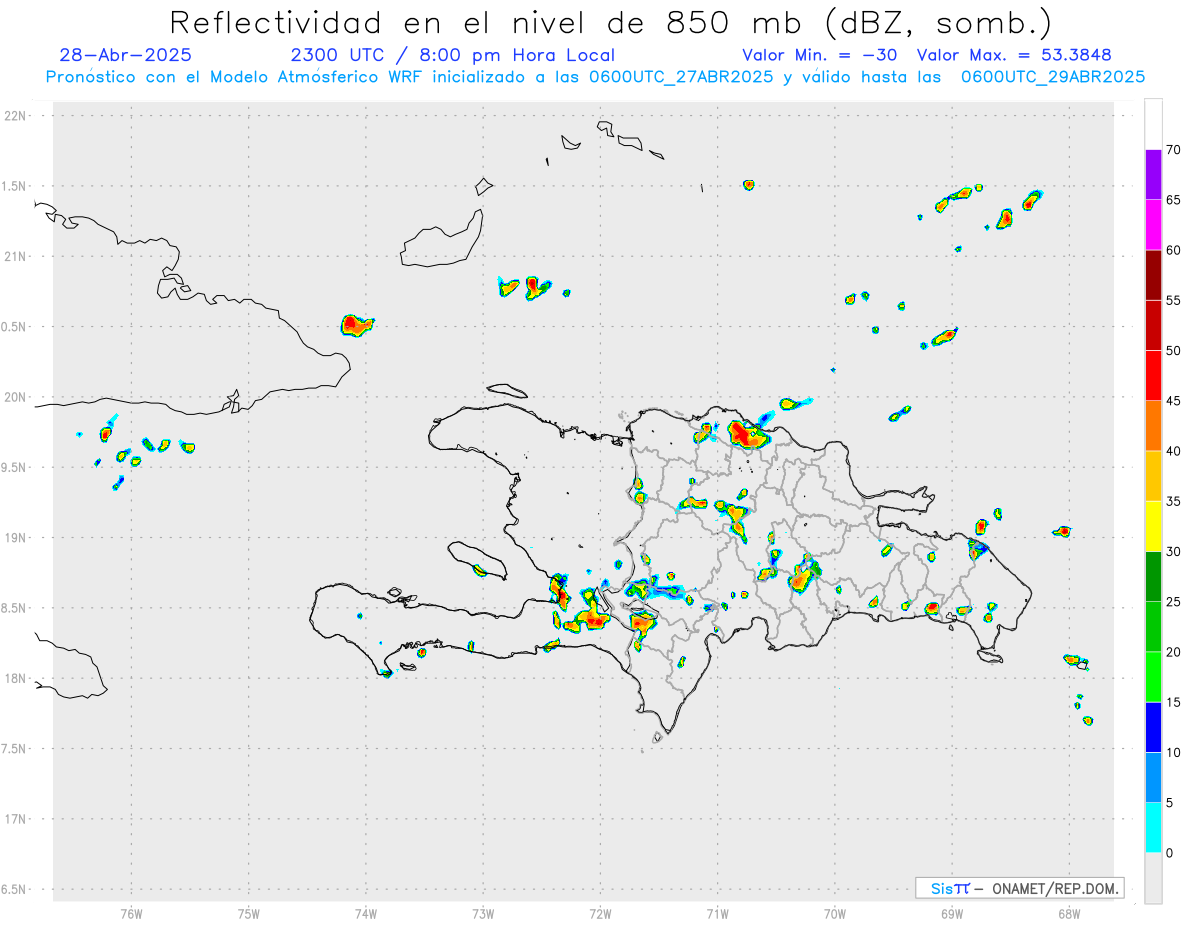This screenshot has height=927, width=1200.
Task: Click the longitude label '73W'
Action: click(483, 914)
